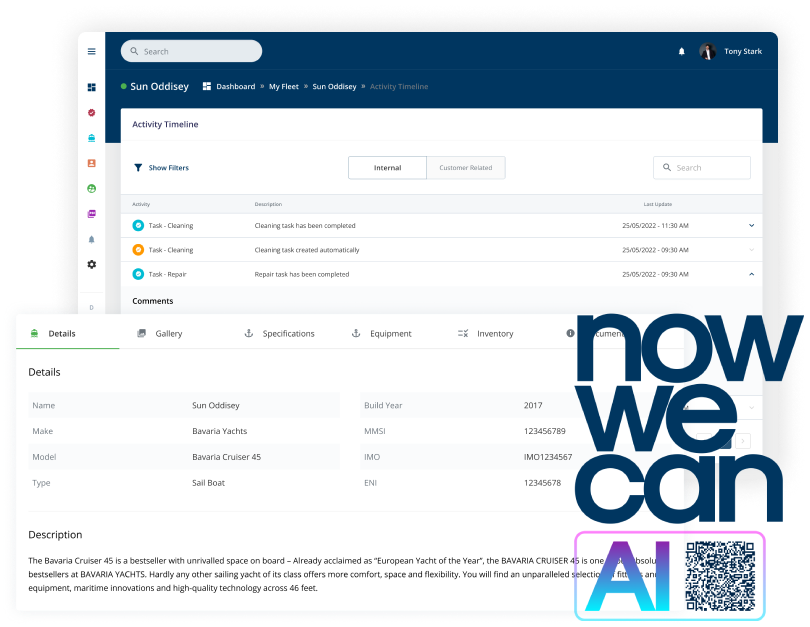This screenshot has width=810, height=627.
Task: Open the teal ship fleet sidebar icon
Action: click(91, 138)
